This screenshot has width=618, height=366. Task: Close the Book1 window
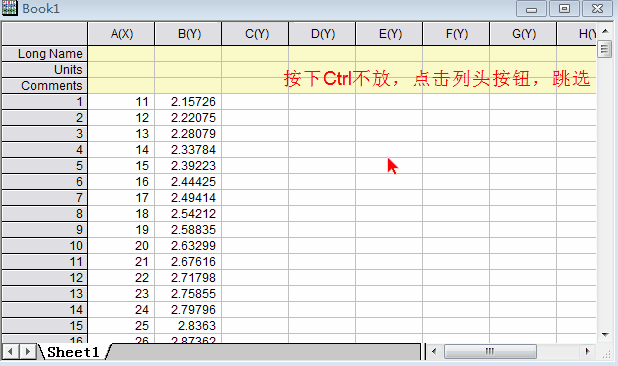click(x=598, y=9)
